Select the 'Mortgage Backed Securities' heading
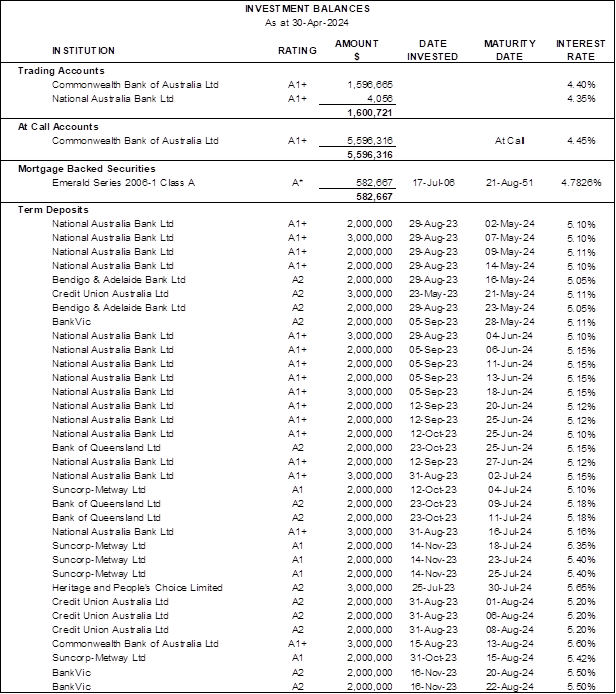 click(x=87, y=169)
